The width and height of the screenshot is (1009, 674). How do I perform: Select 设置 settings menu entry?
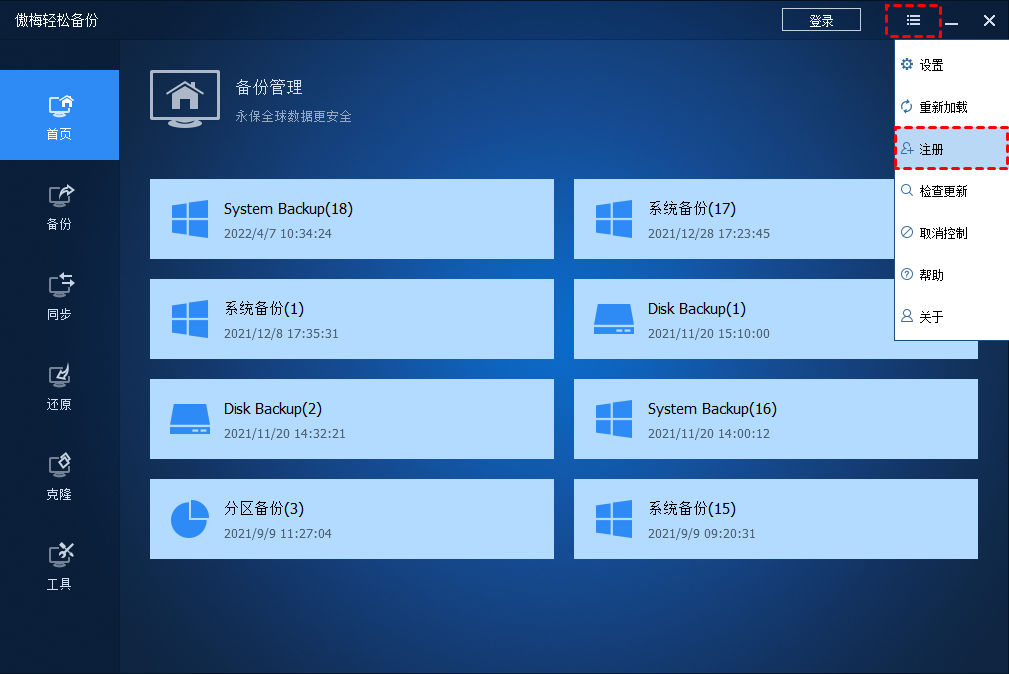[x=952, y=65]
